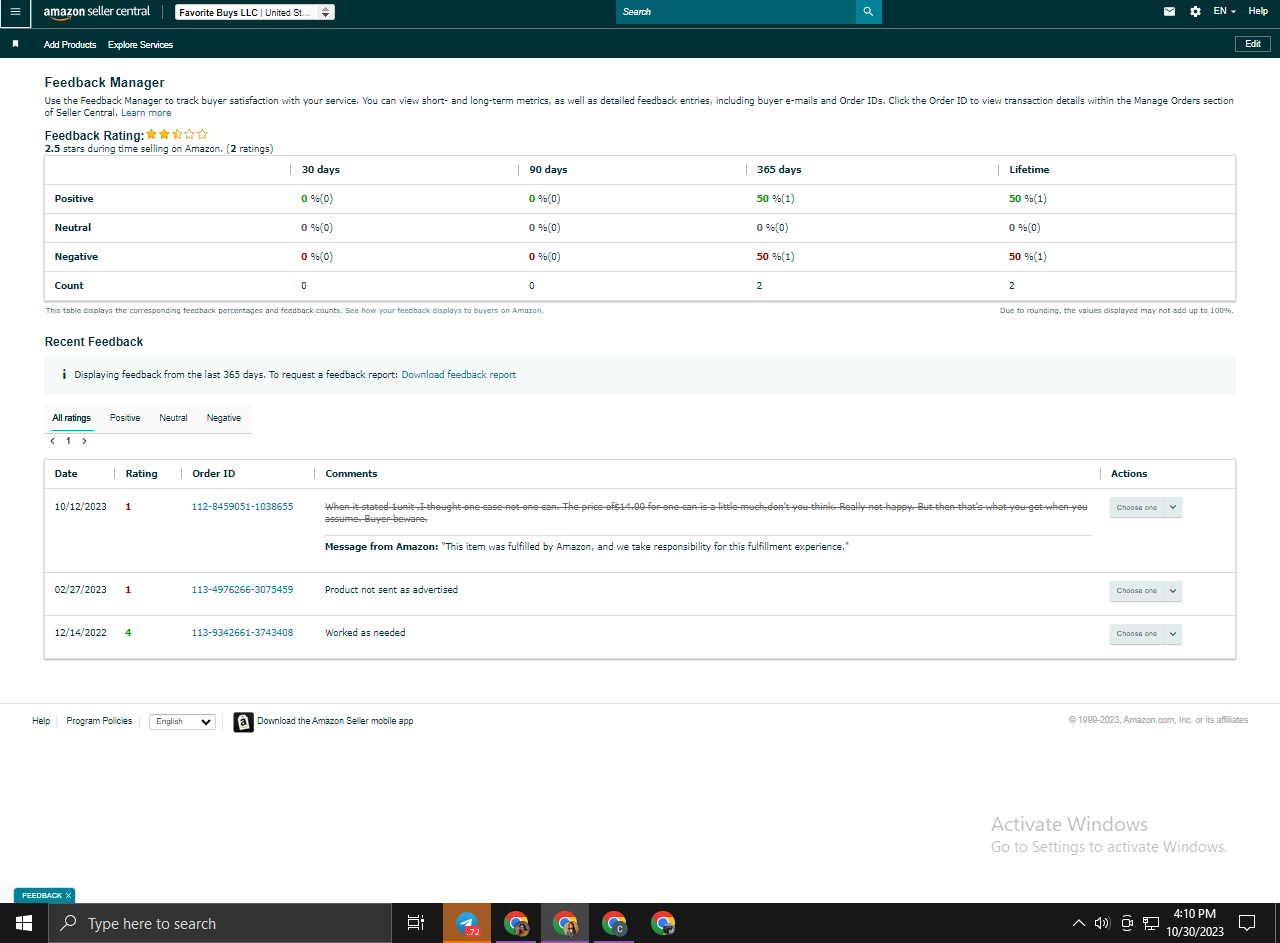
Task: Click See how your feedback displays link
Action: pyautogui.click(x=444, y=311)
